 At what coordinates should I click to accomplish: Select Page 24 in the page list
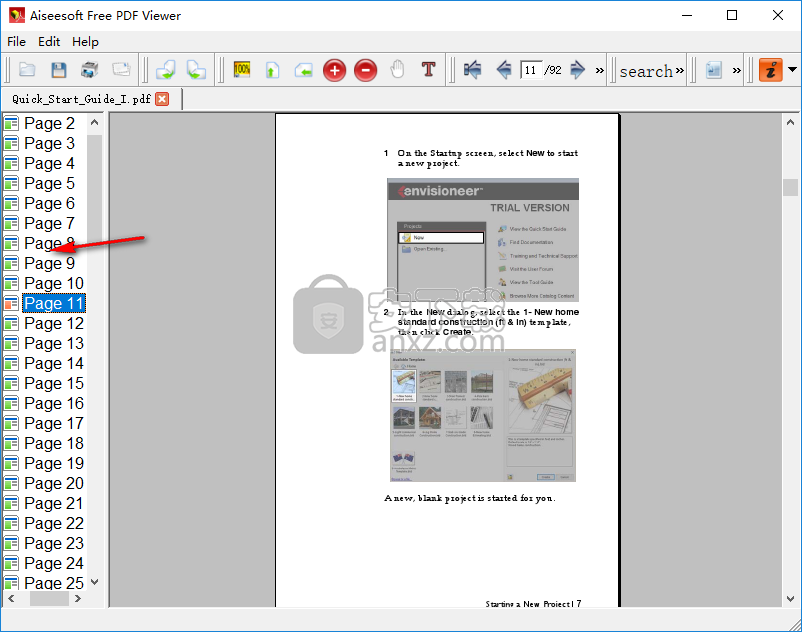tap(54, 563)
